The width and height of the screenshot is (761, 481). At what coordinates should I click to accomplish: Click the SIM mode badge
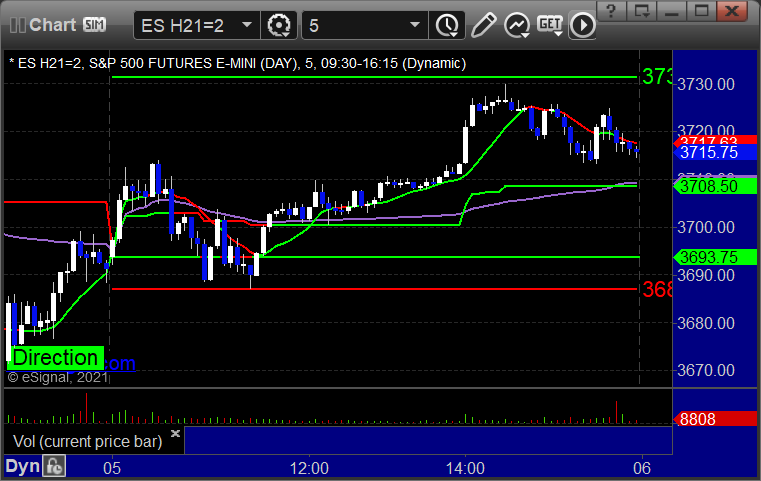point(94,24)
